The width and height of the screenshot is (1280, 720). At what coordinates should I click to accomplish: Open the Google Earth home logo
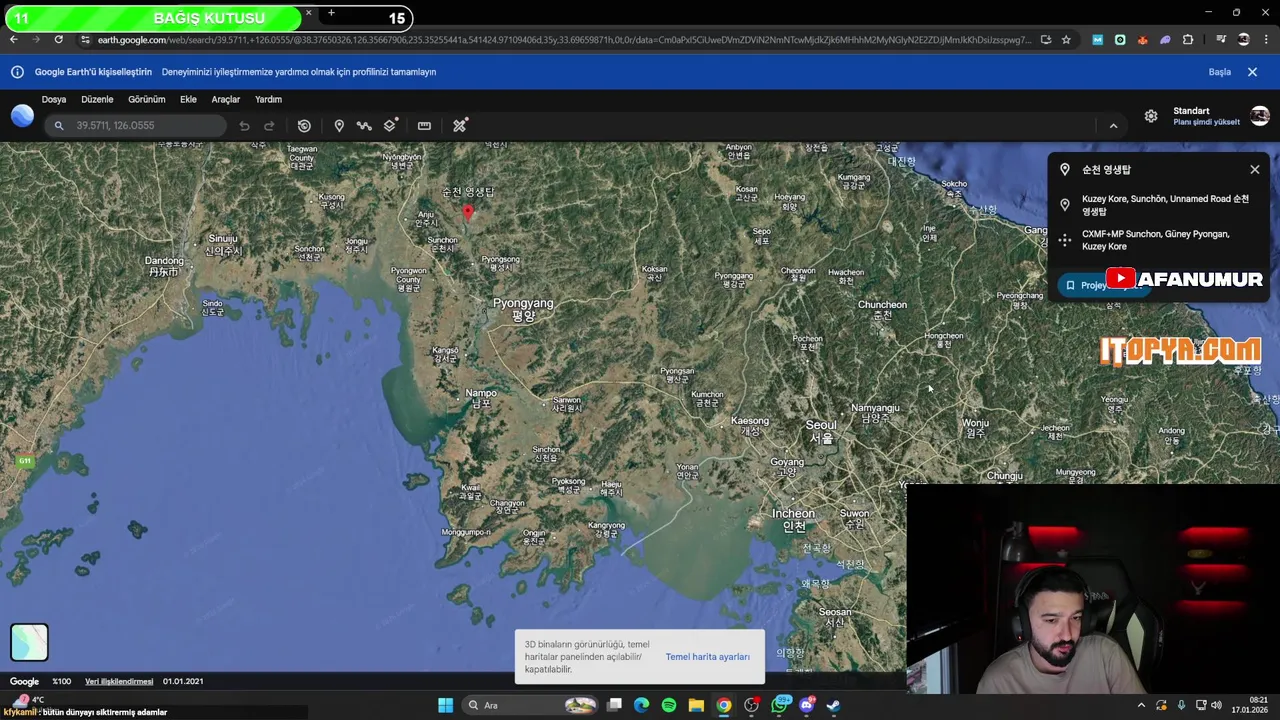click(x=22, y=116)
